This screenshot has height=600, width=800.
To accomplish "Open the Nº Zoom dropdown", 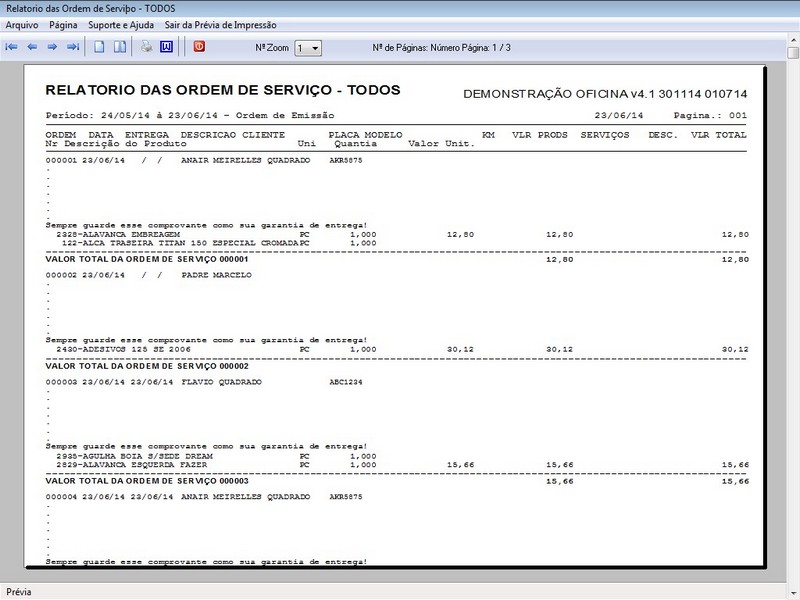I will point(308,48).
